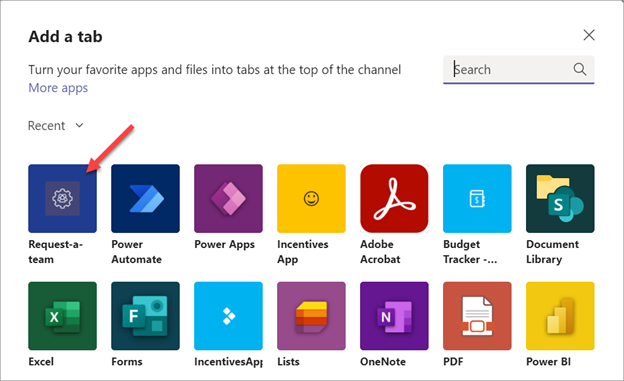Add a Lists tab

pyautogui.click(x=311, y=316)
